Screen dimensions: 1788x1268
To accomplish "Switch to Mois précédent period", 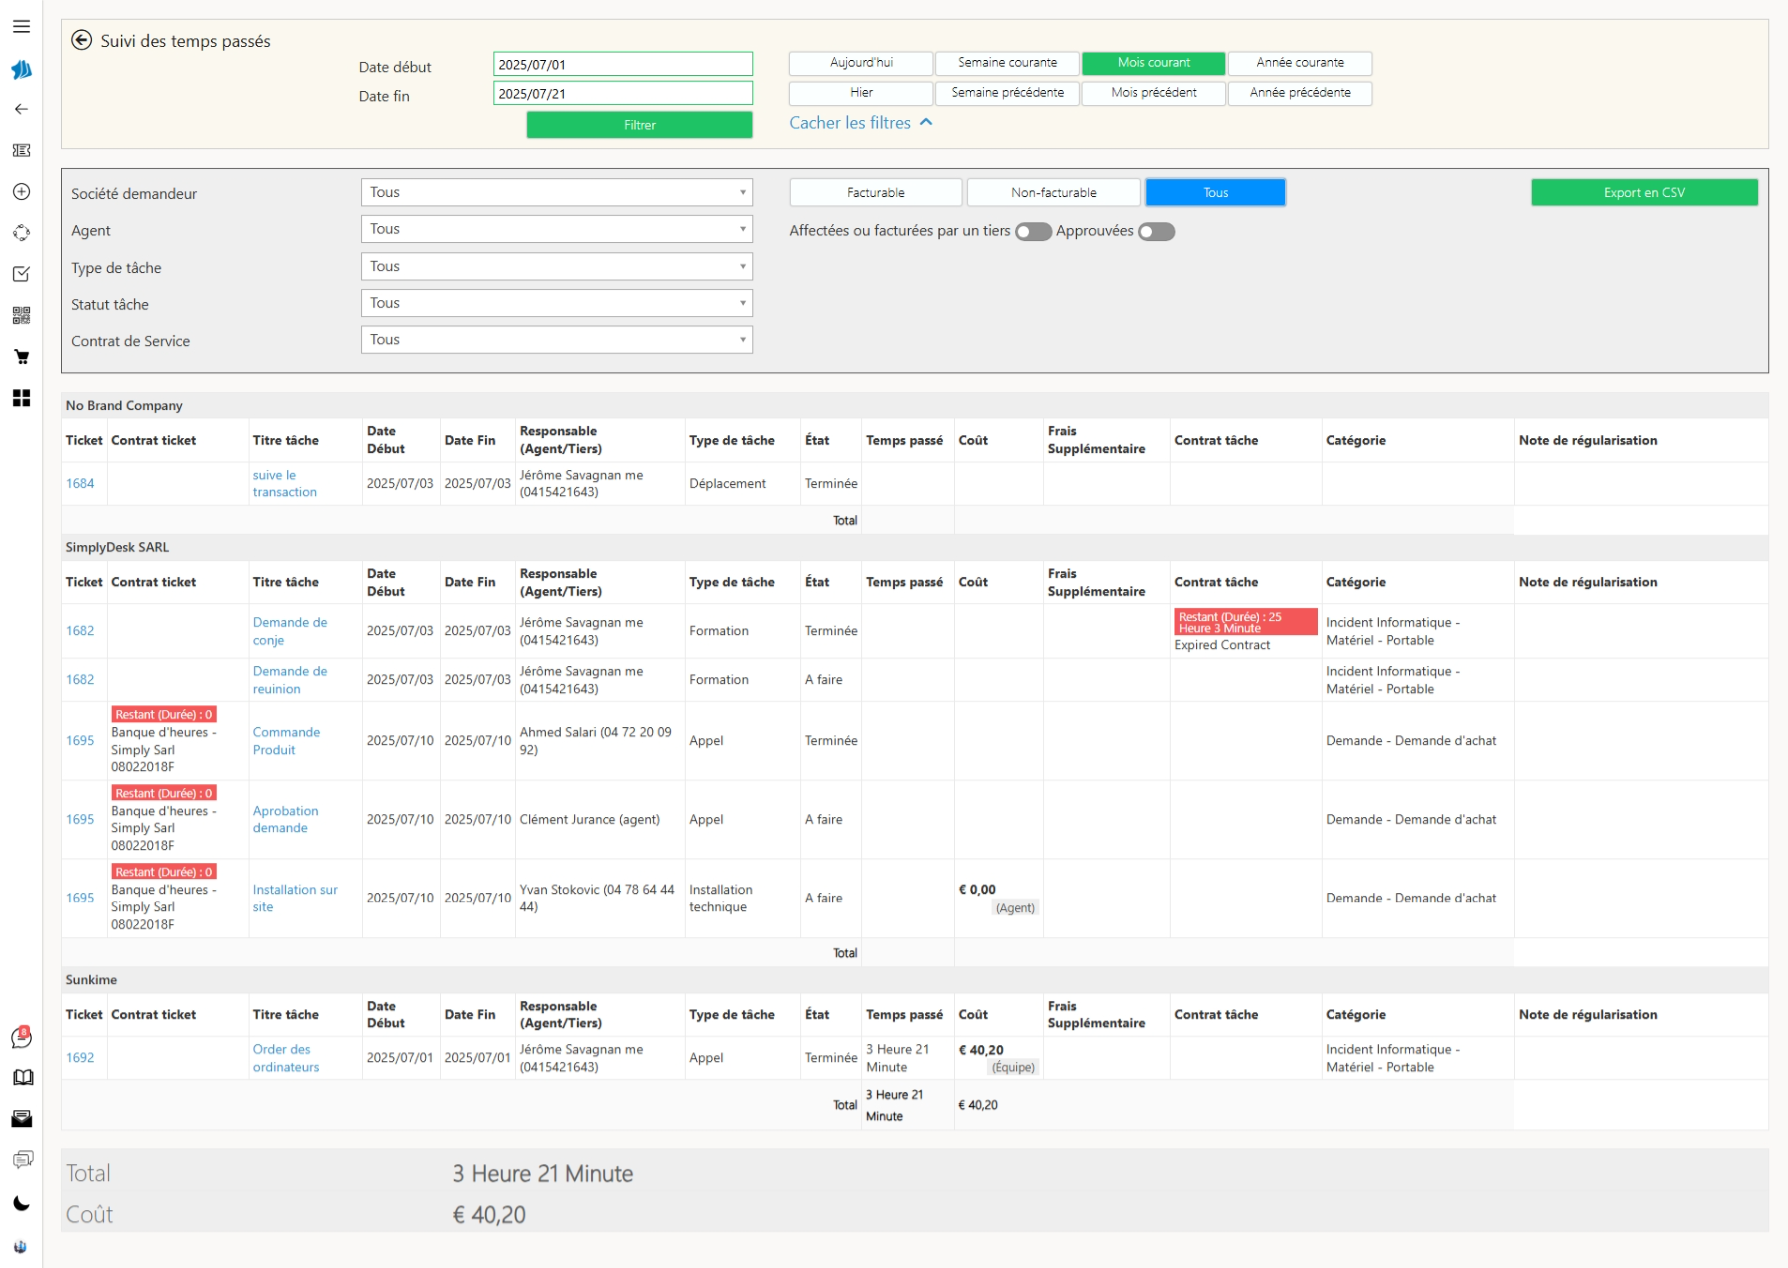I will pos(1153,93).
